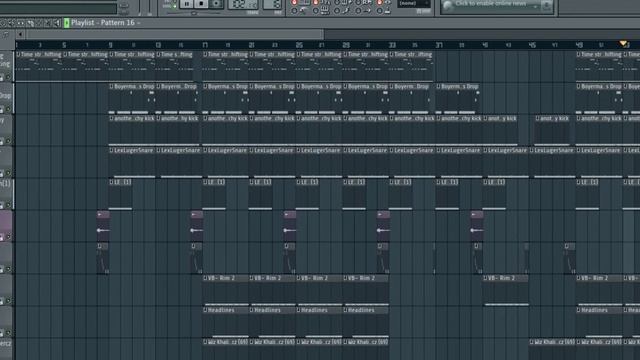Click the Stop transport button
This screenshot has width=640, height=360.
tap(201, 4)
